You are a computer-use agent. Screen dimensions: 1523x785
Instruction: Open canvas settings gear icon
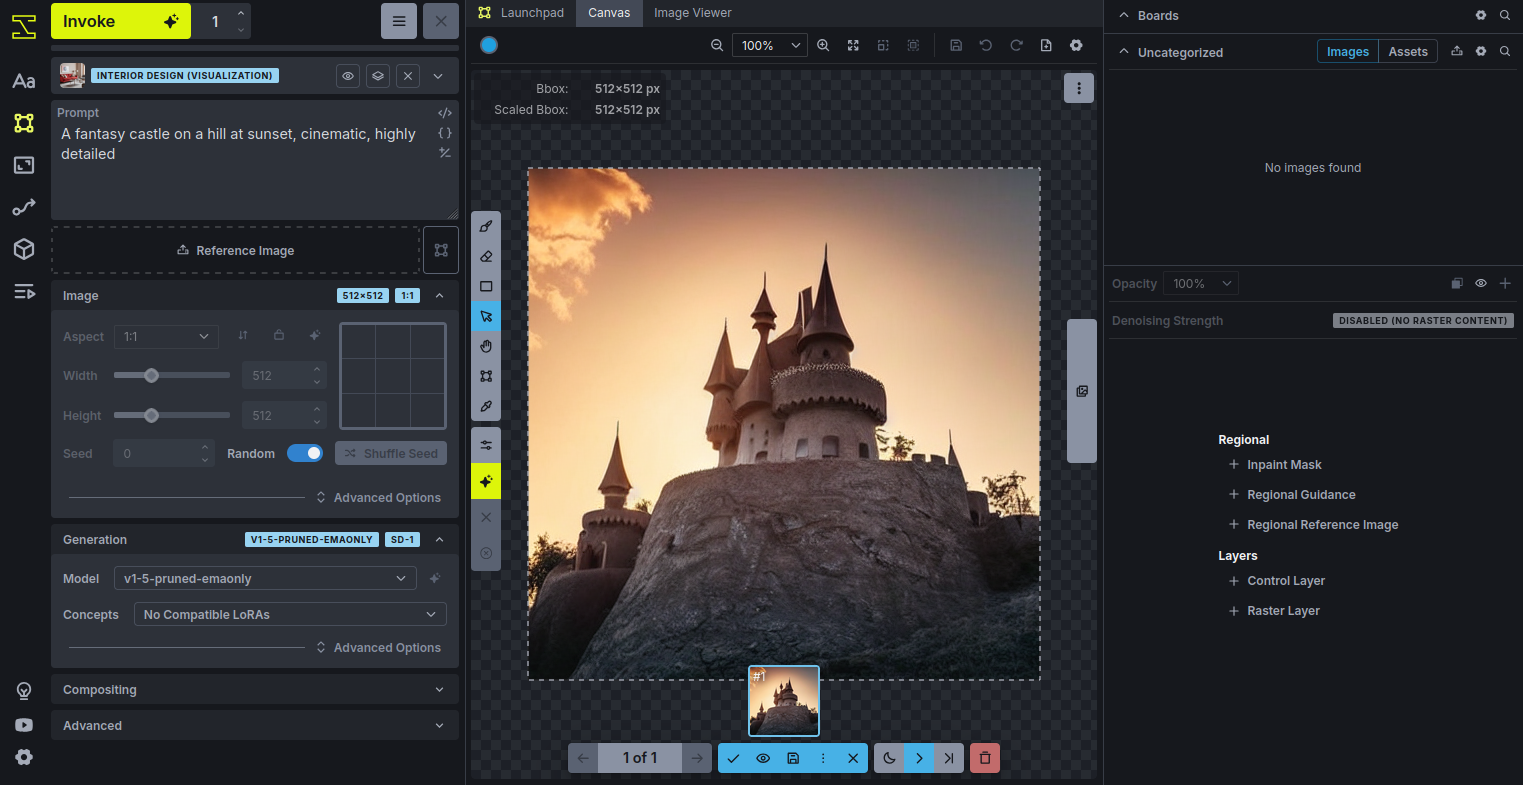click(x=1076, y=45)
